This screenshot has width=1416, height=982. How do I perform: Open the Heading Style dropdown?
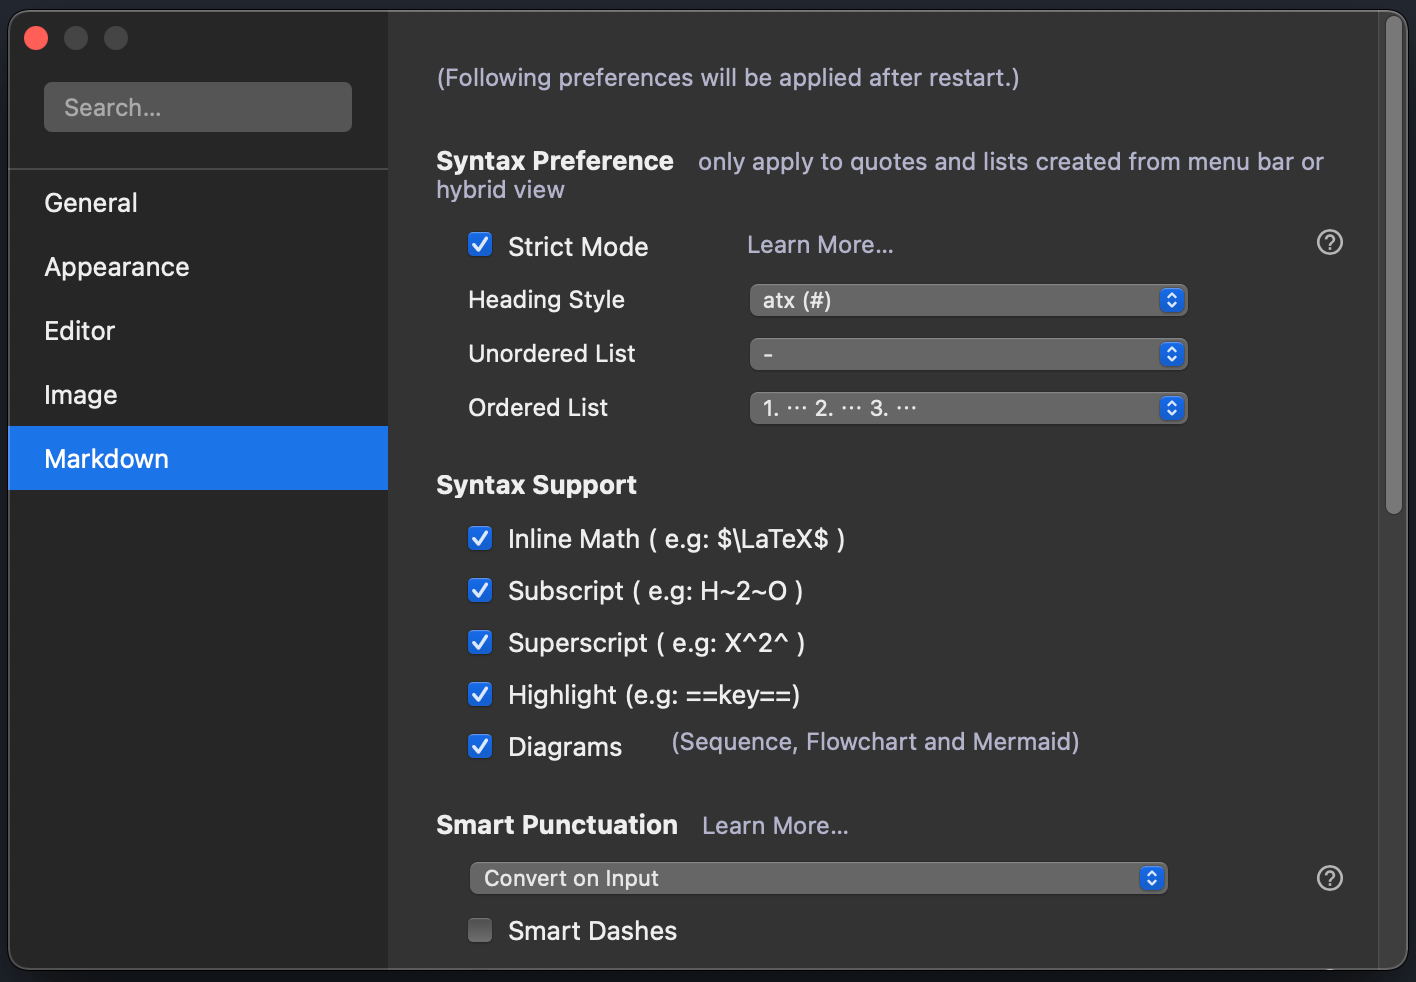point(967,300)
